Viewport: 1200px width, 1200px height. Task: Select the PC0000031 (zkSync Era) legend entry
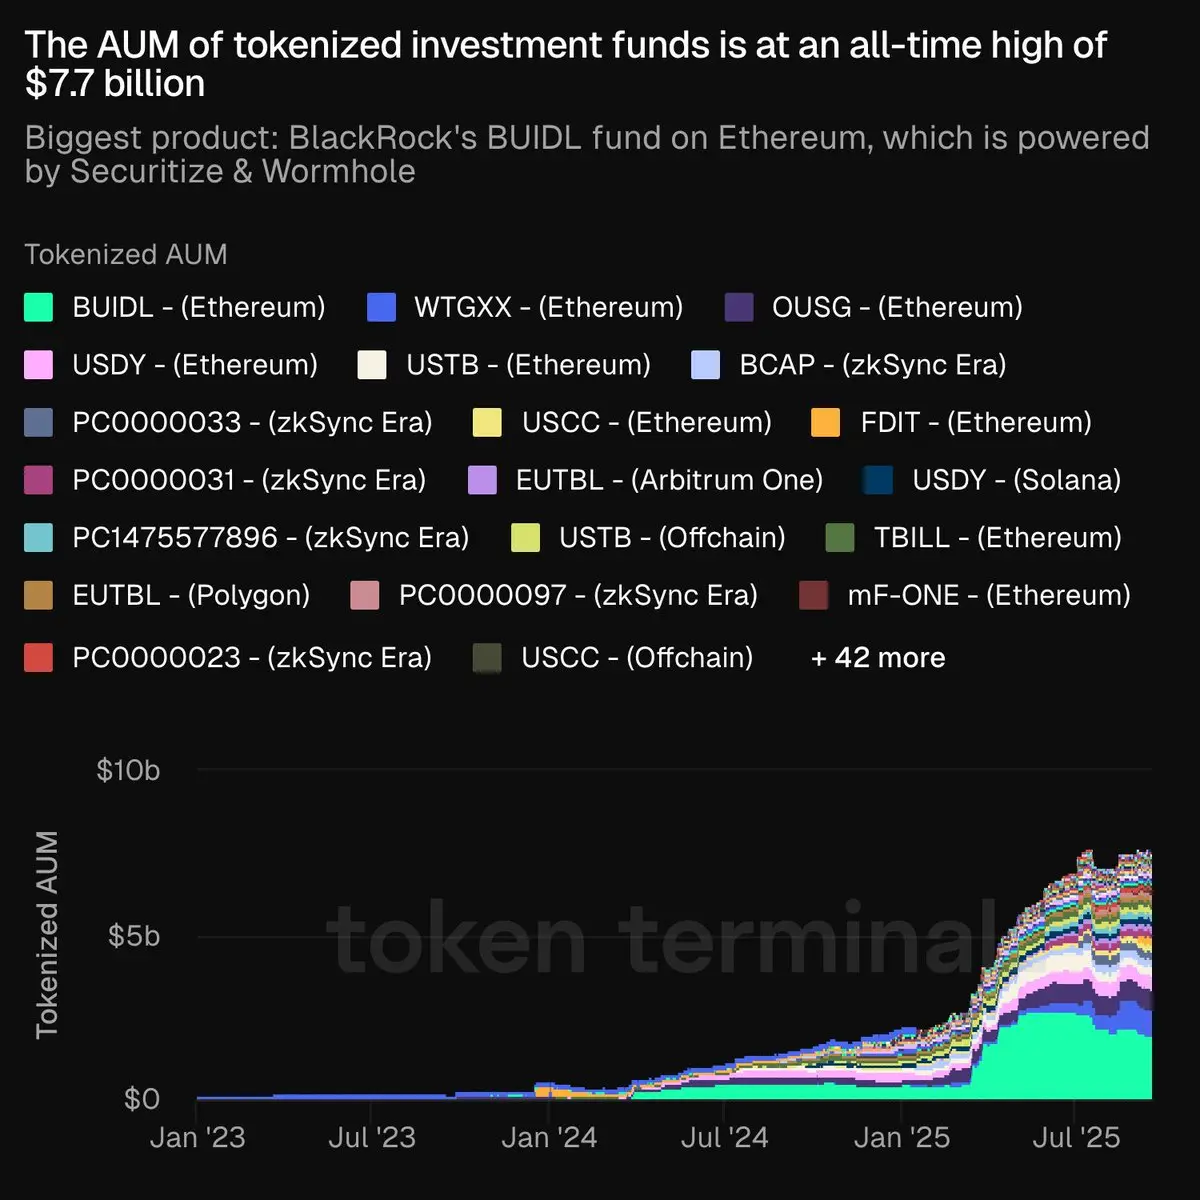point(225,480)
